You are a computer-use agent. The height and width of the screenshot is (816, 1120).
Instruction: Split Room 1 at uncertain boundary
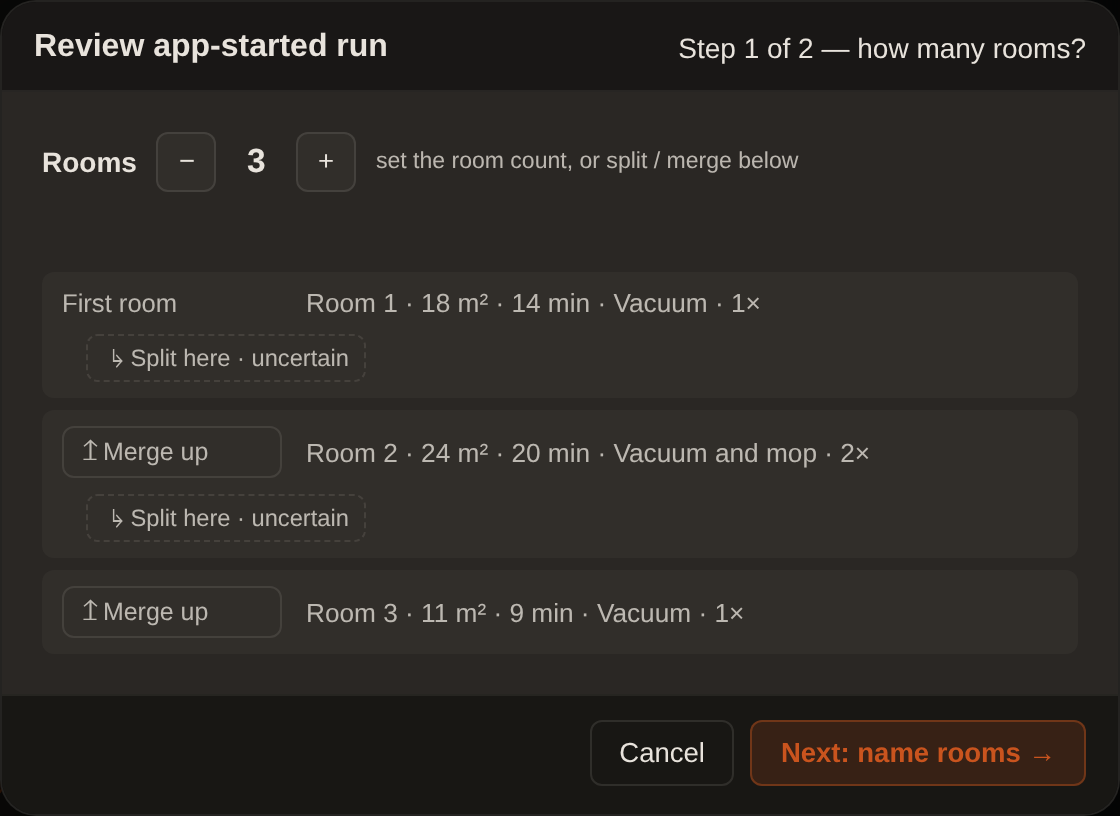point(226,358)
